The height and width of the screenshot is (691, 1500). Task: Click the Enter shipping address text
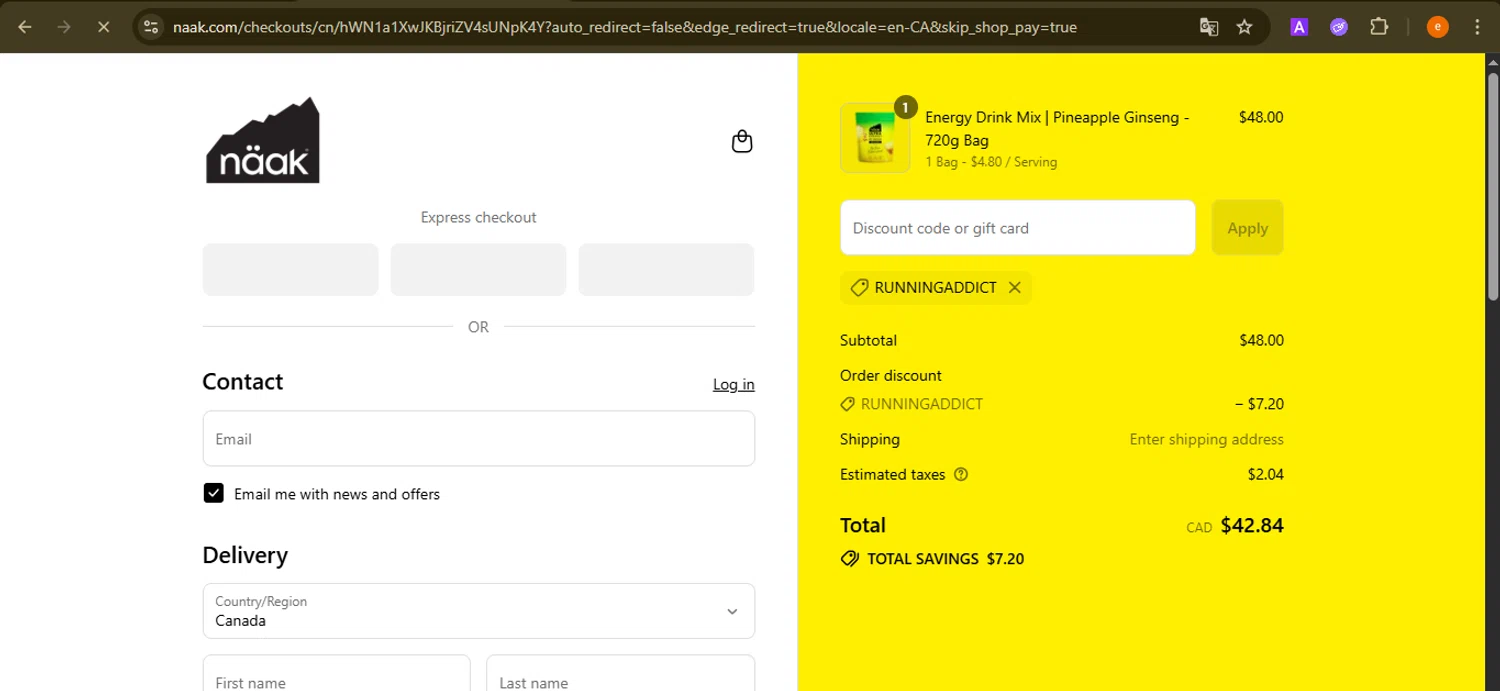coord(1207,439)
